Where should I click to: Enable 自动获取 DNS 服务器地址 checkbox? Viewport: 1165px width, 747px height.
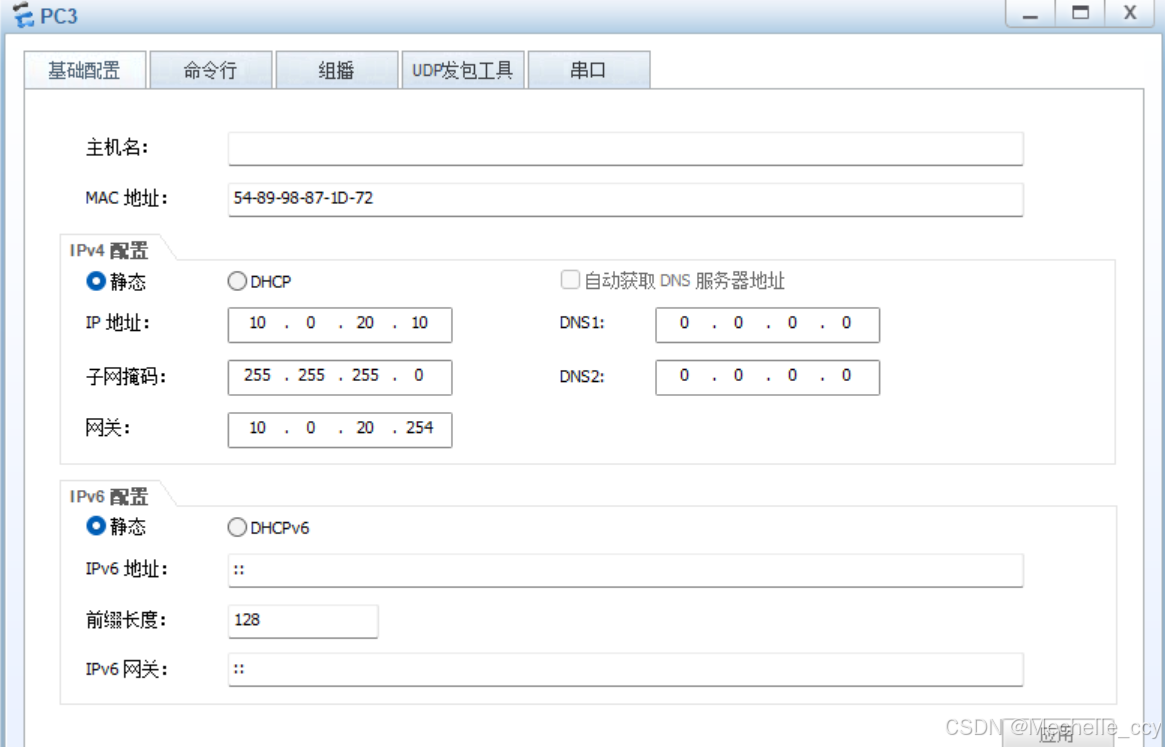[570, 279]
